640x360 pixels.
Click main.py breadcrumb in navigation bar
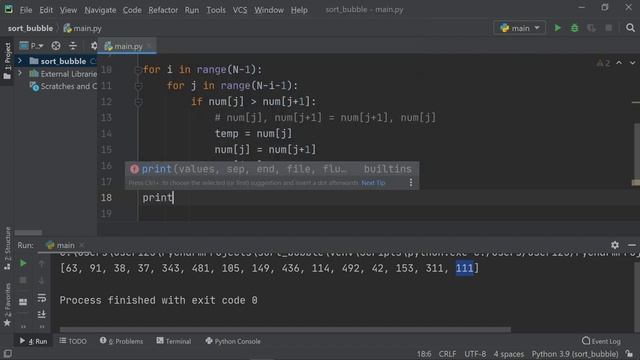pyautogui.click(x=83, y=28)
